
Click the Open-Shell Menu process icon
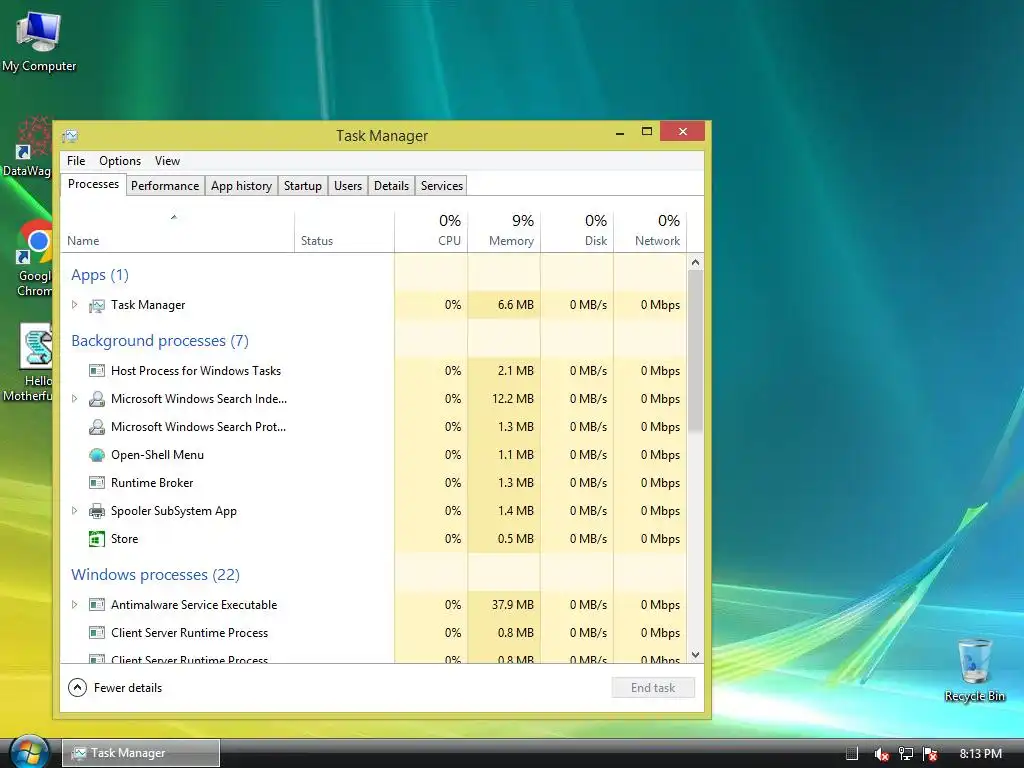coord(97,455)
